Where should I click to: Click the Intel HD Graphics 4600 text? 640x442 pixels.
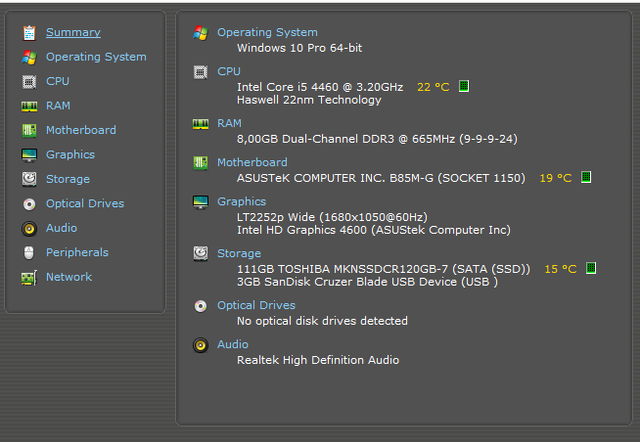pos(374,230)
